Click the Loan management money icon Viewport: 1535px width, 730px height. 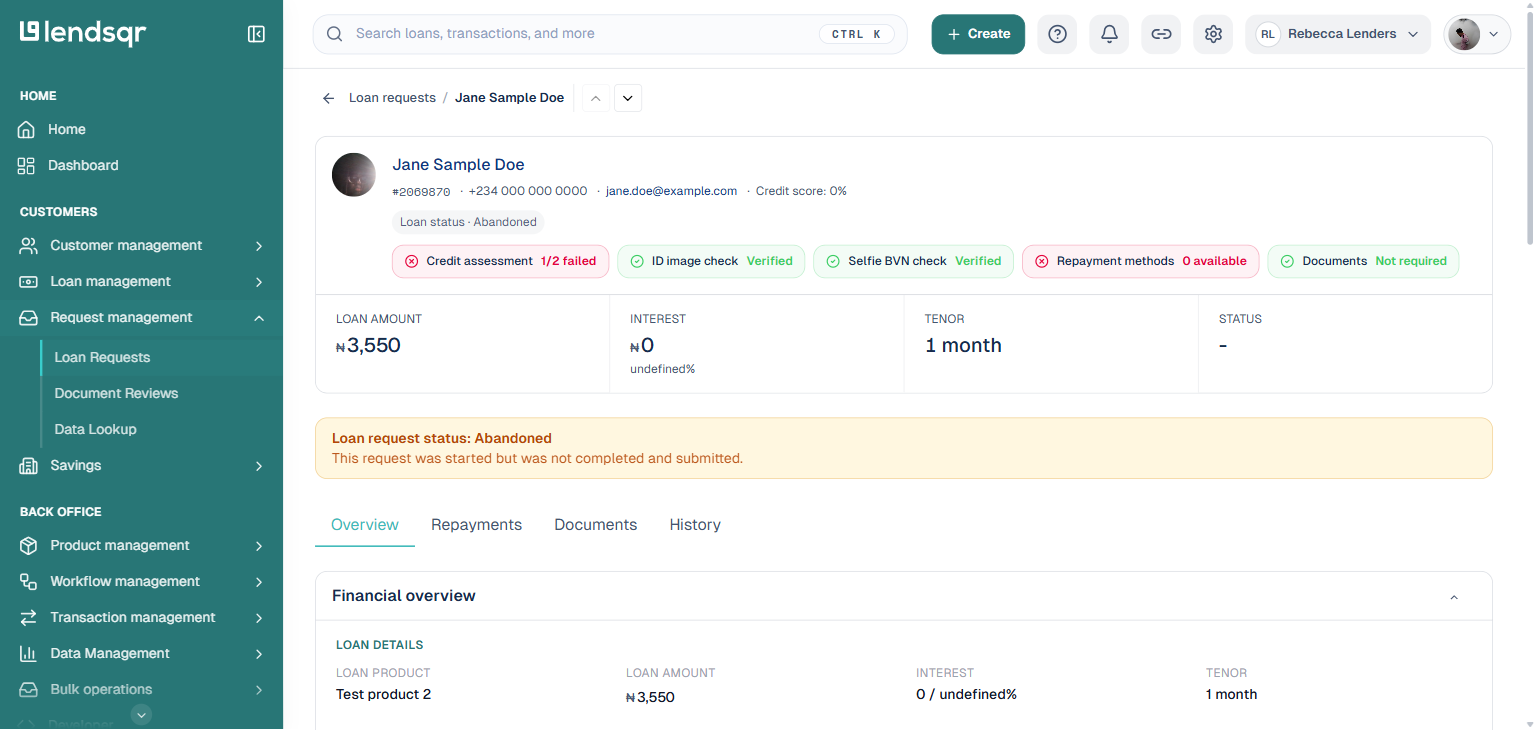(x=29, y=282)
